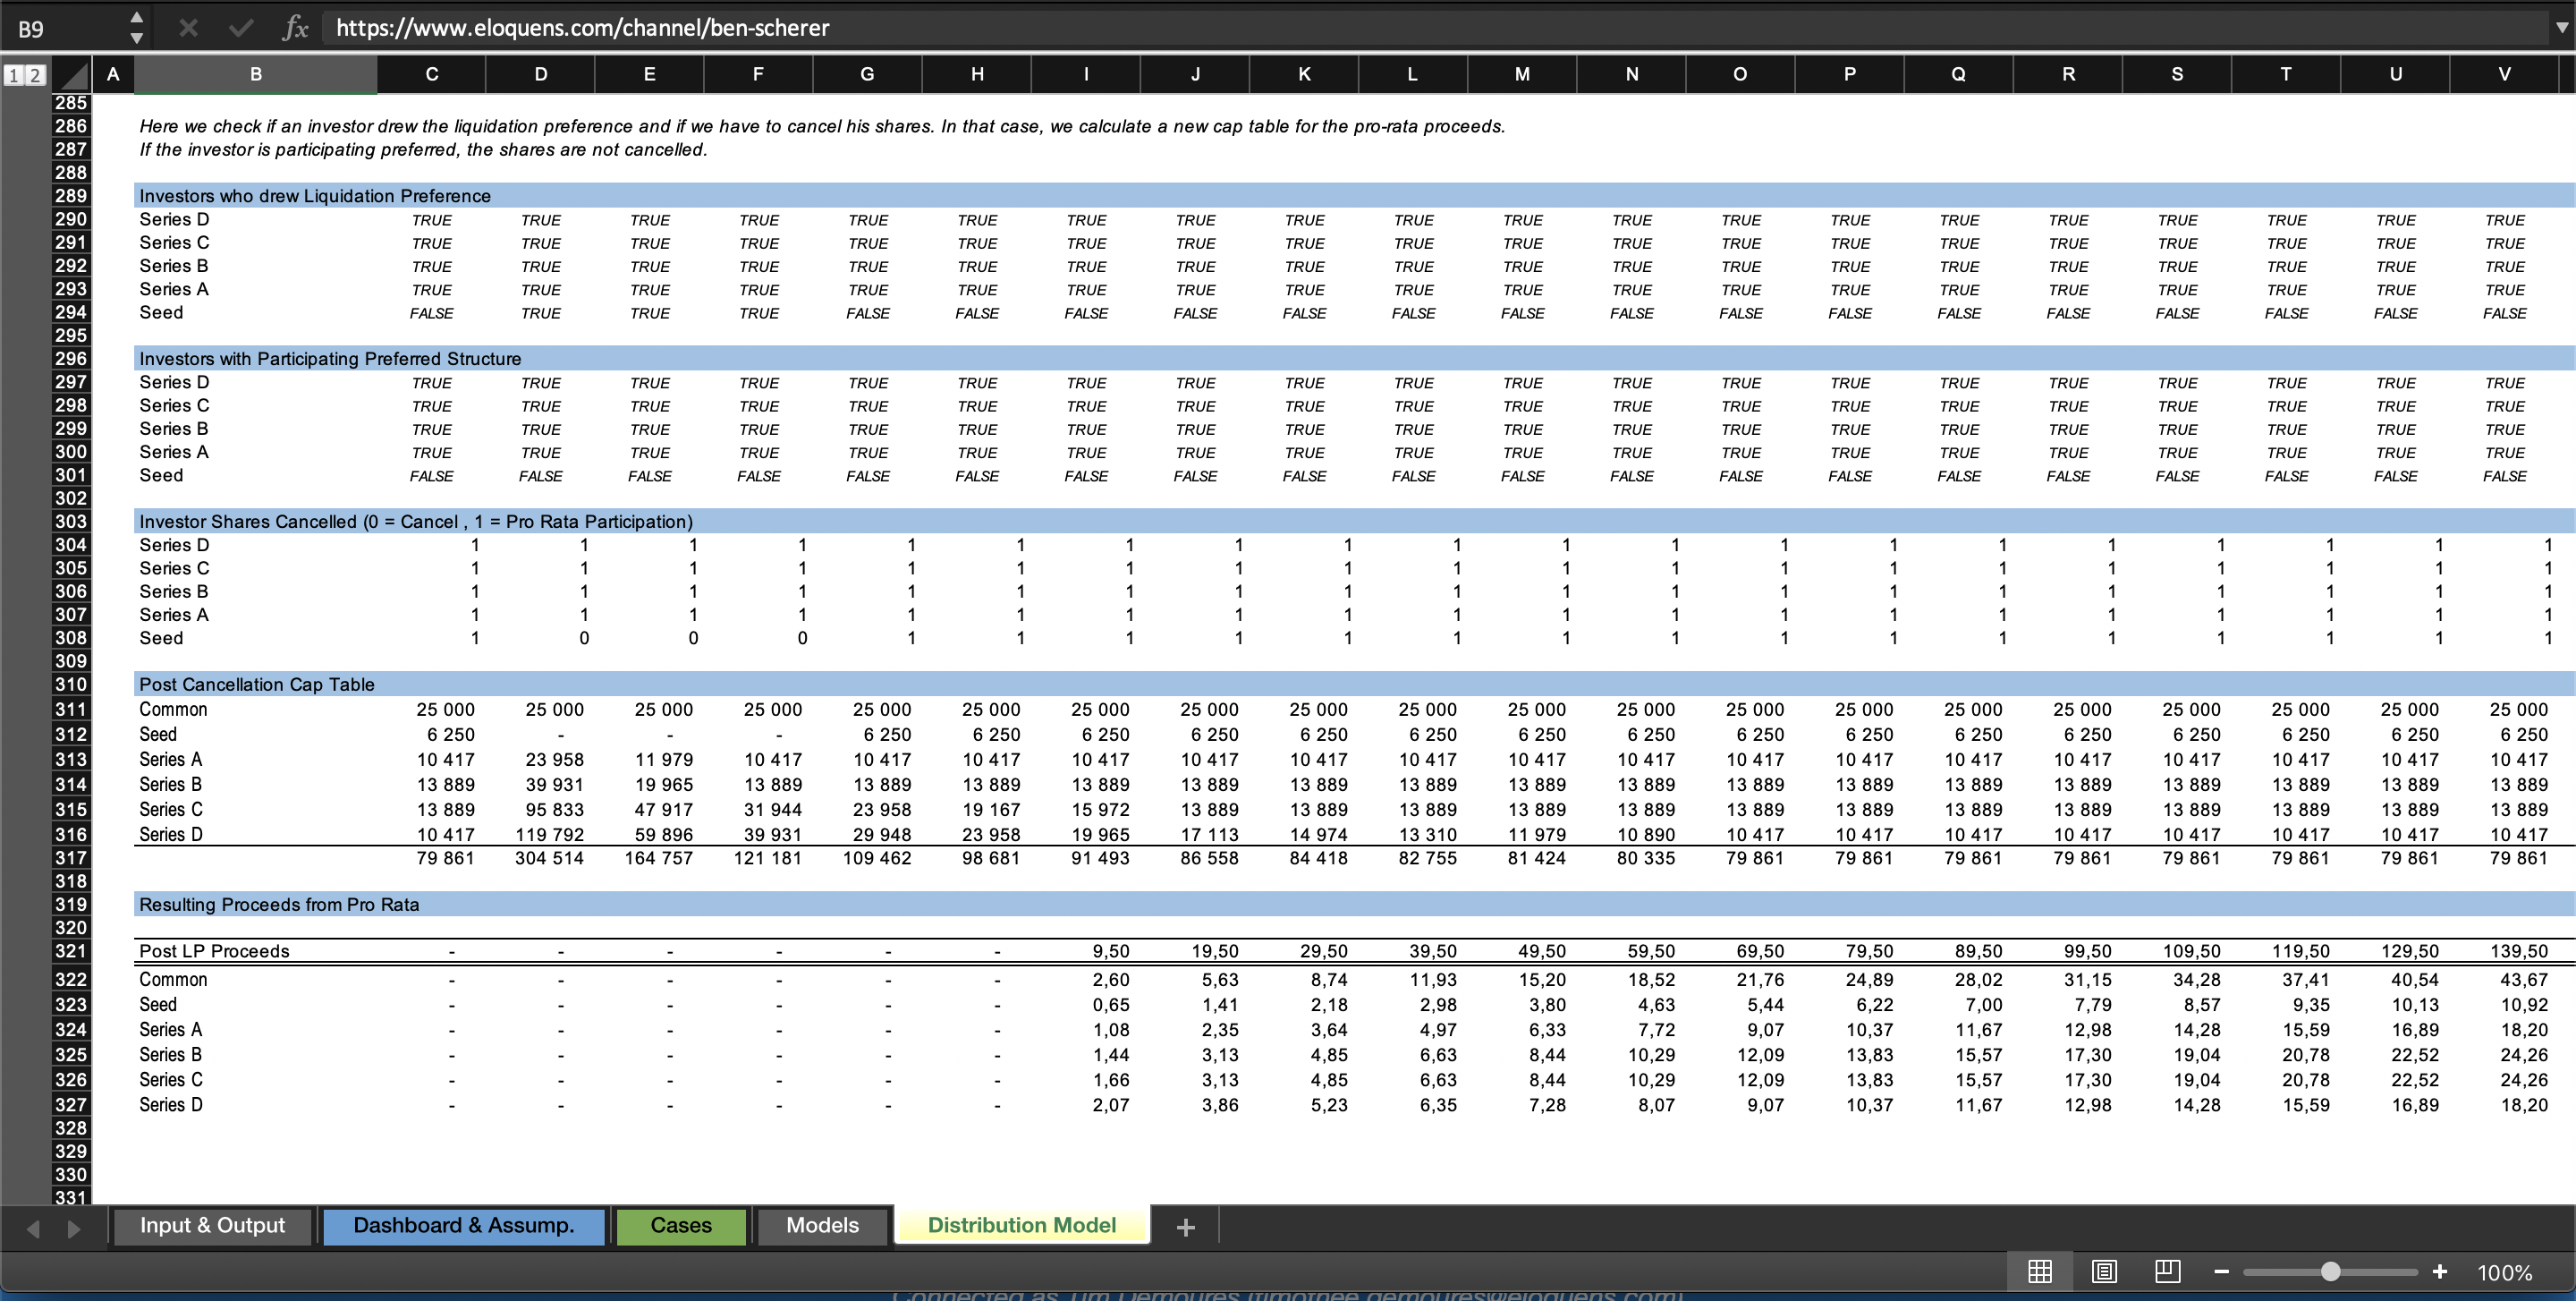Click the 43,67 Common proceeds cell
Viewport: 2576px width, 1301px height.
pos(2524,980)
